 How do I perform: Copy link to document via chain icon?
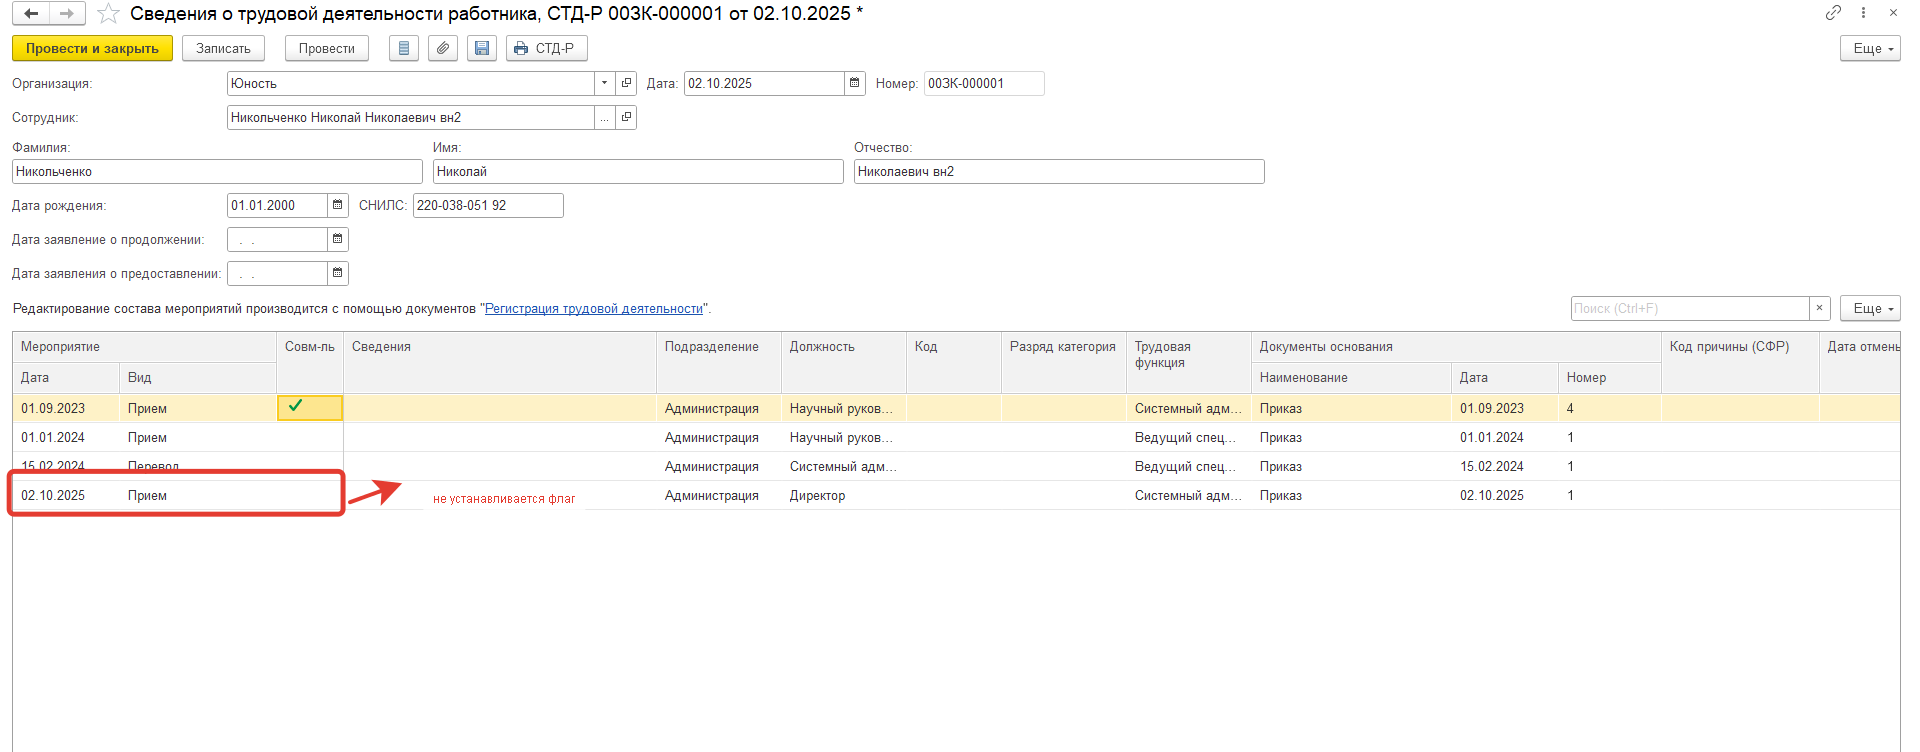[1833, 13]
